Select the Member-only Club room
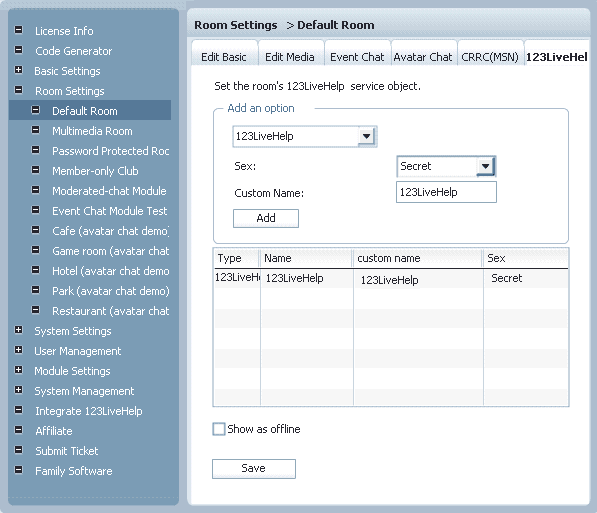The height and width of the screenshot is (513, 597). pyautogui.click(x=95, y=171)
